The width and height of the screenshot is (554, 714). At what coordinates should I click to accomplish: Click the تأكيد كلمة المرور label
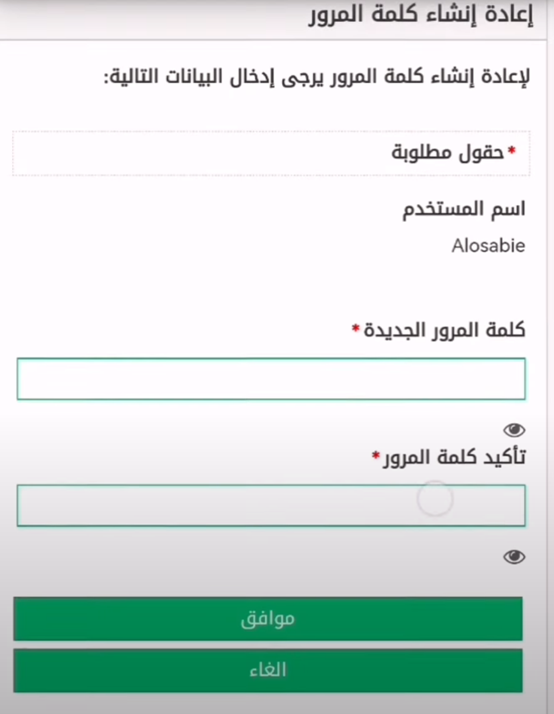coord(454,457)
